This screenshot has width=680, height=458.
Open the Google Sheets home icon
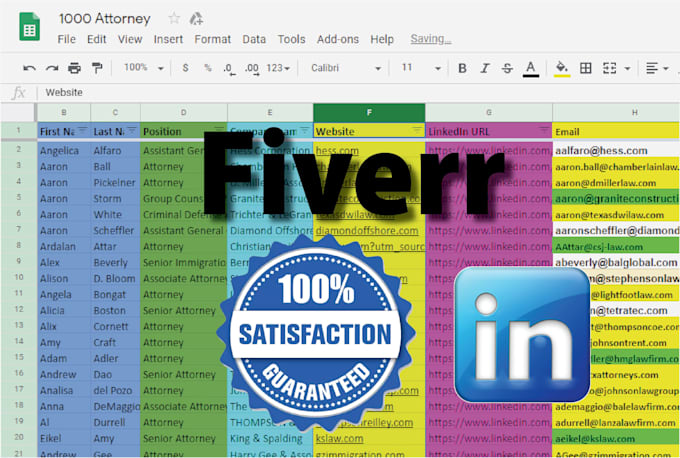click(x=29, y=27)
